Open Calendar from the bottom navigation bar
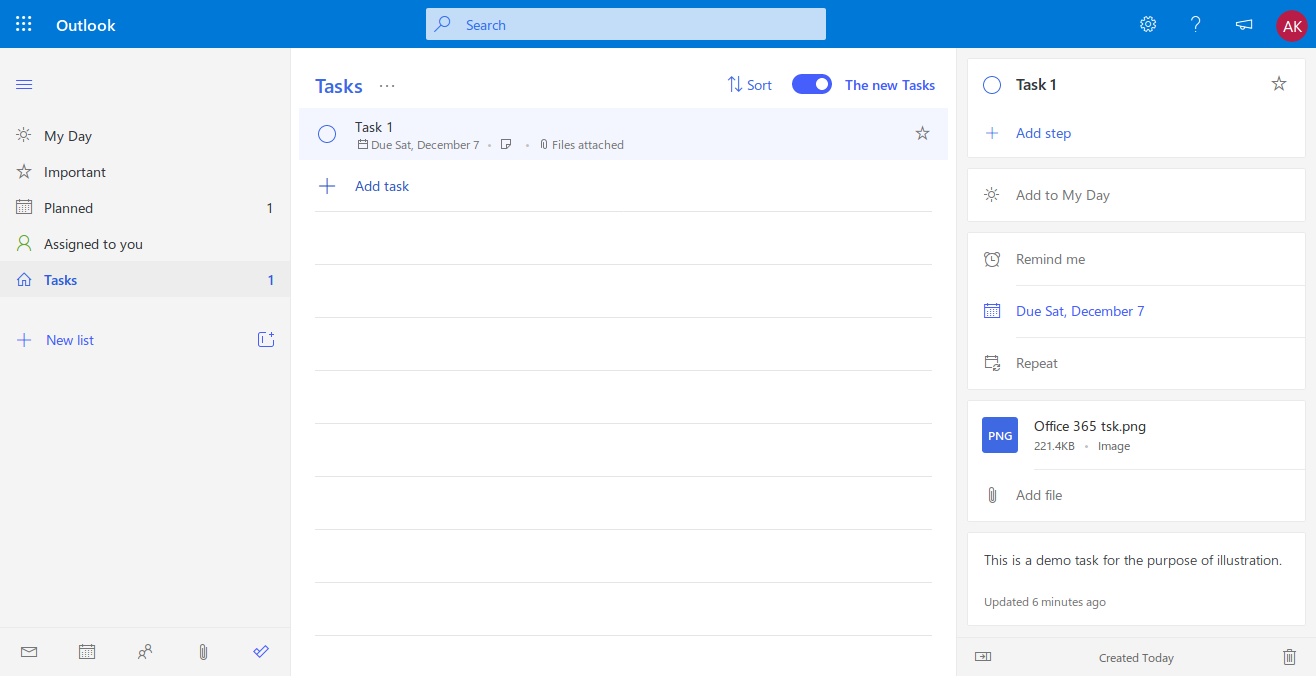 point(87,652)
